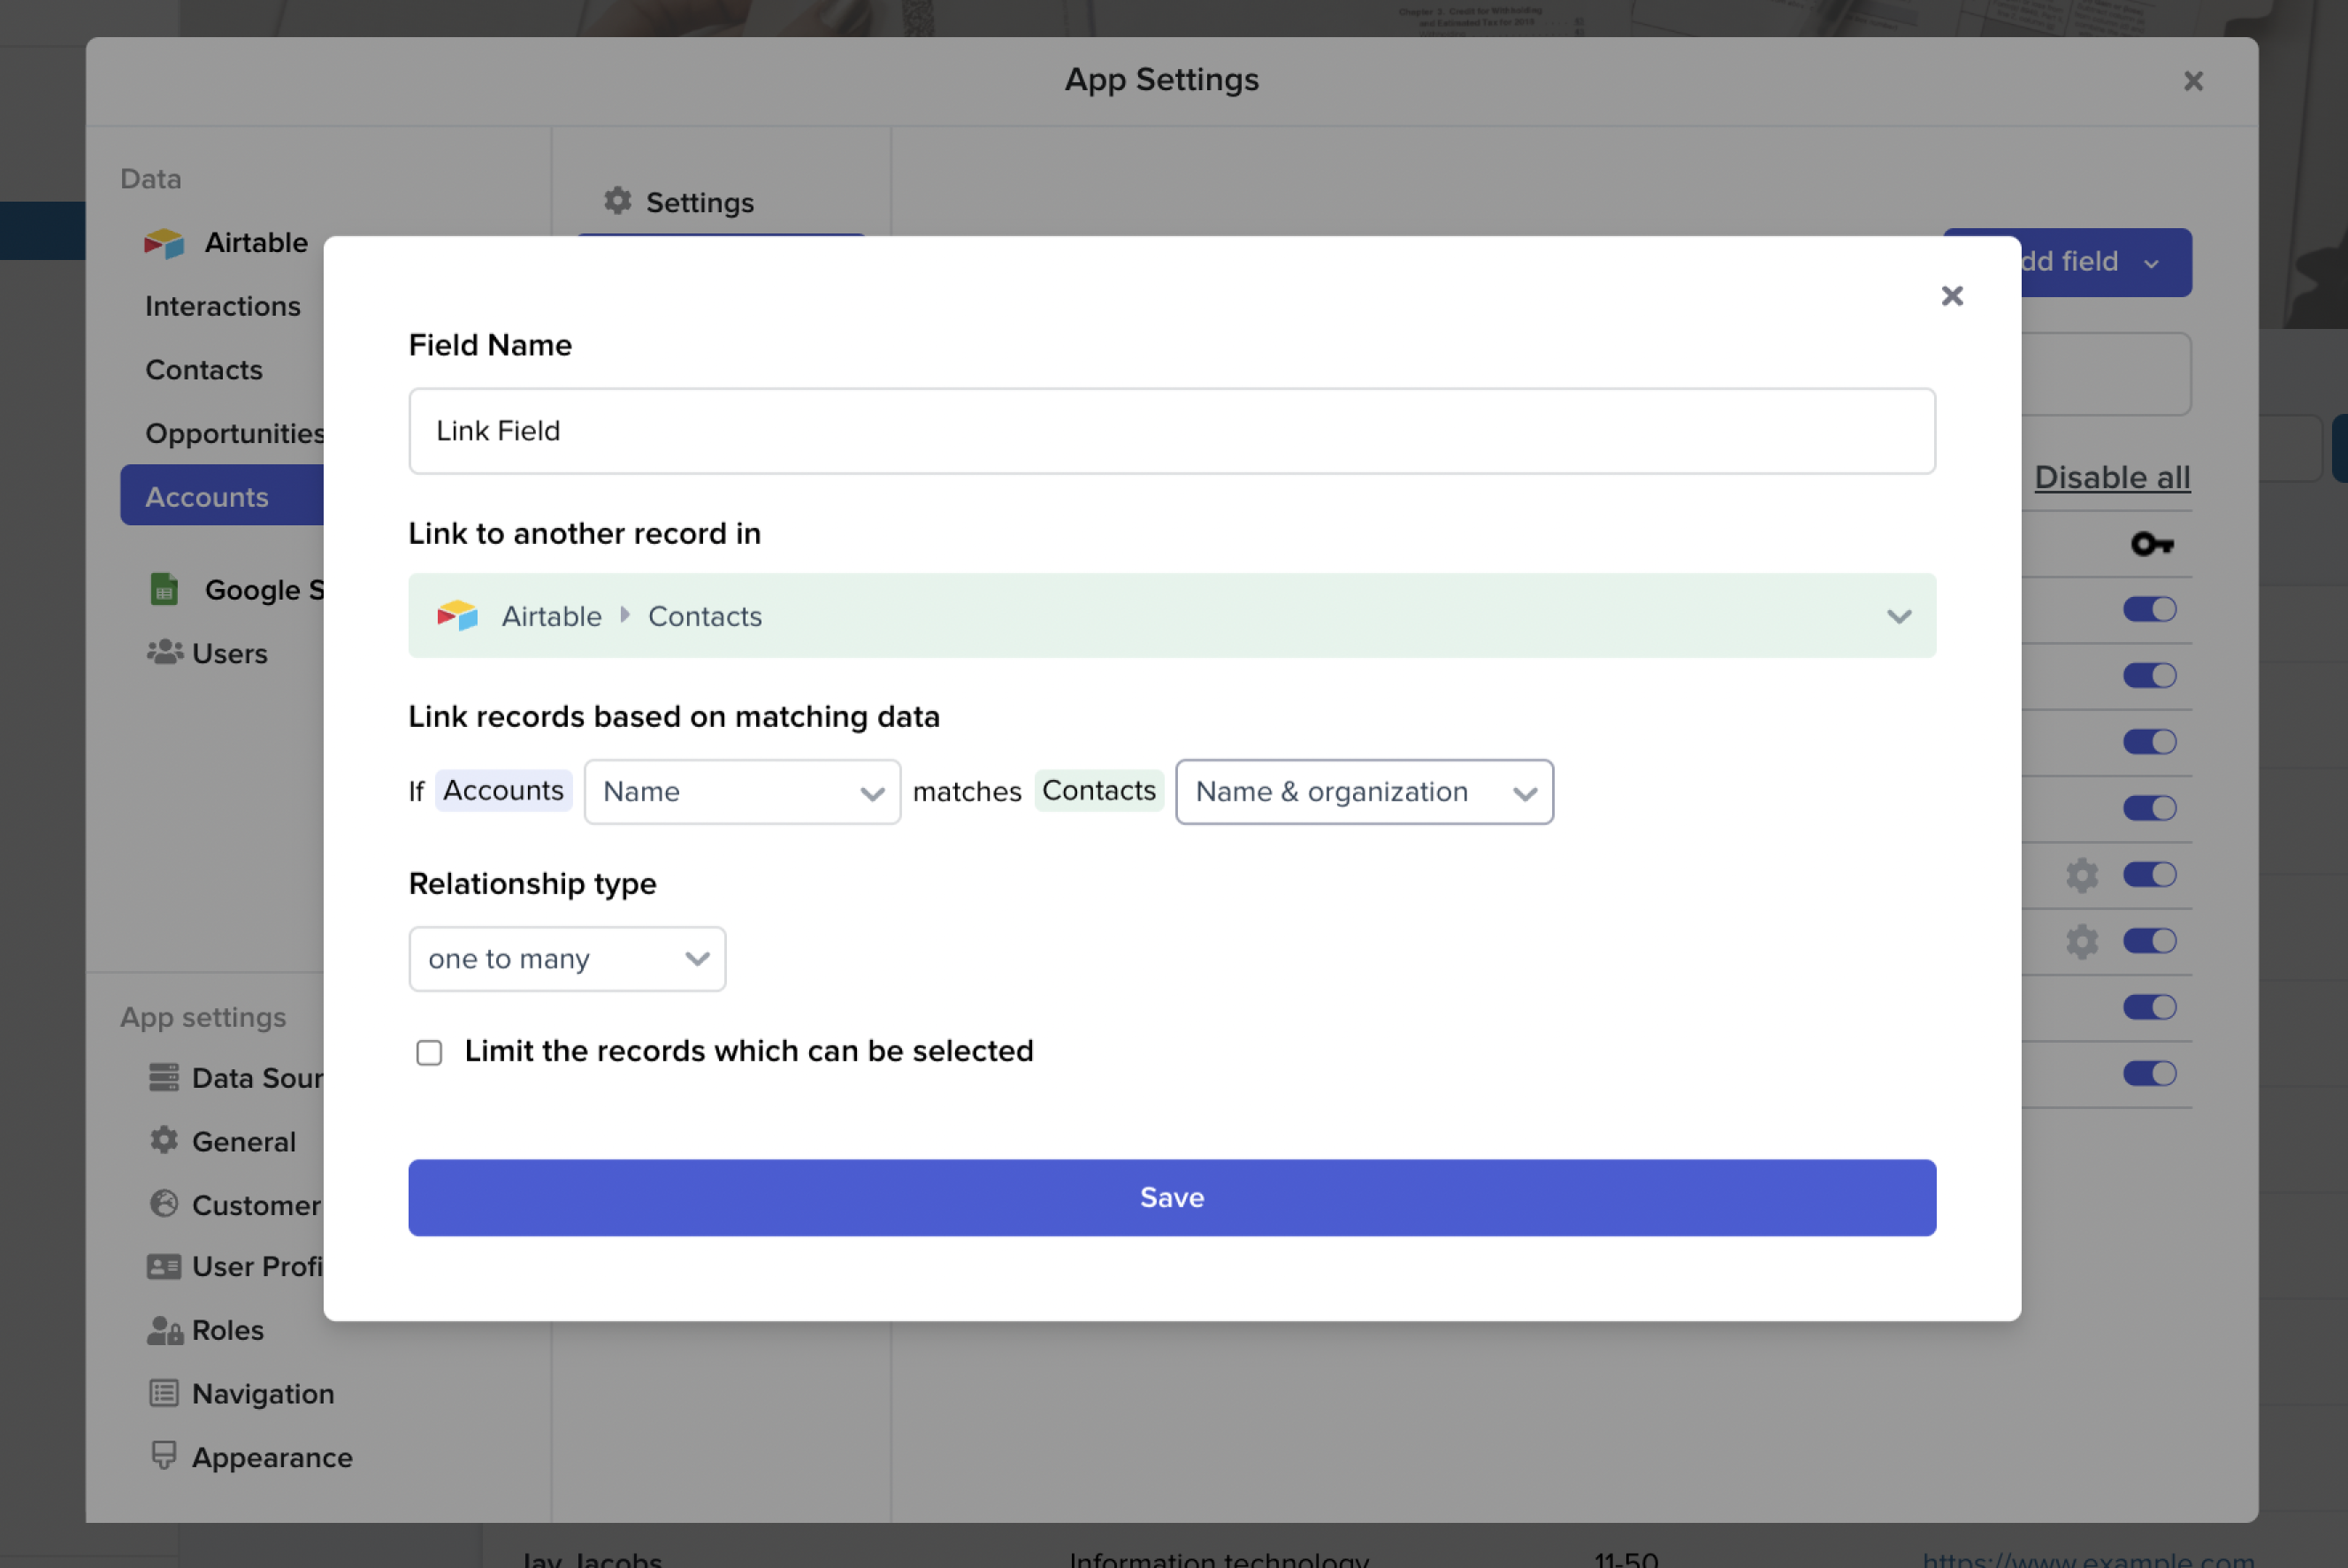
Task: Select Accounts table in sidebar
Action: 222,497
